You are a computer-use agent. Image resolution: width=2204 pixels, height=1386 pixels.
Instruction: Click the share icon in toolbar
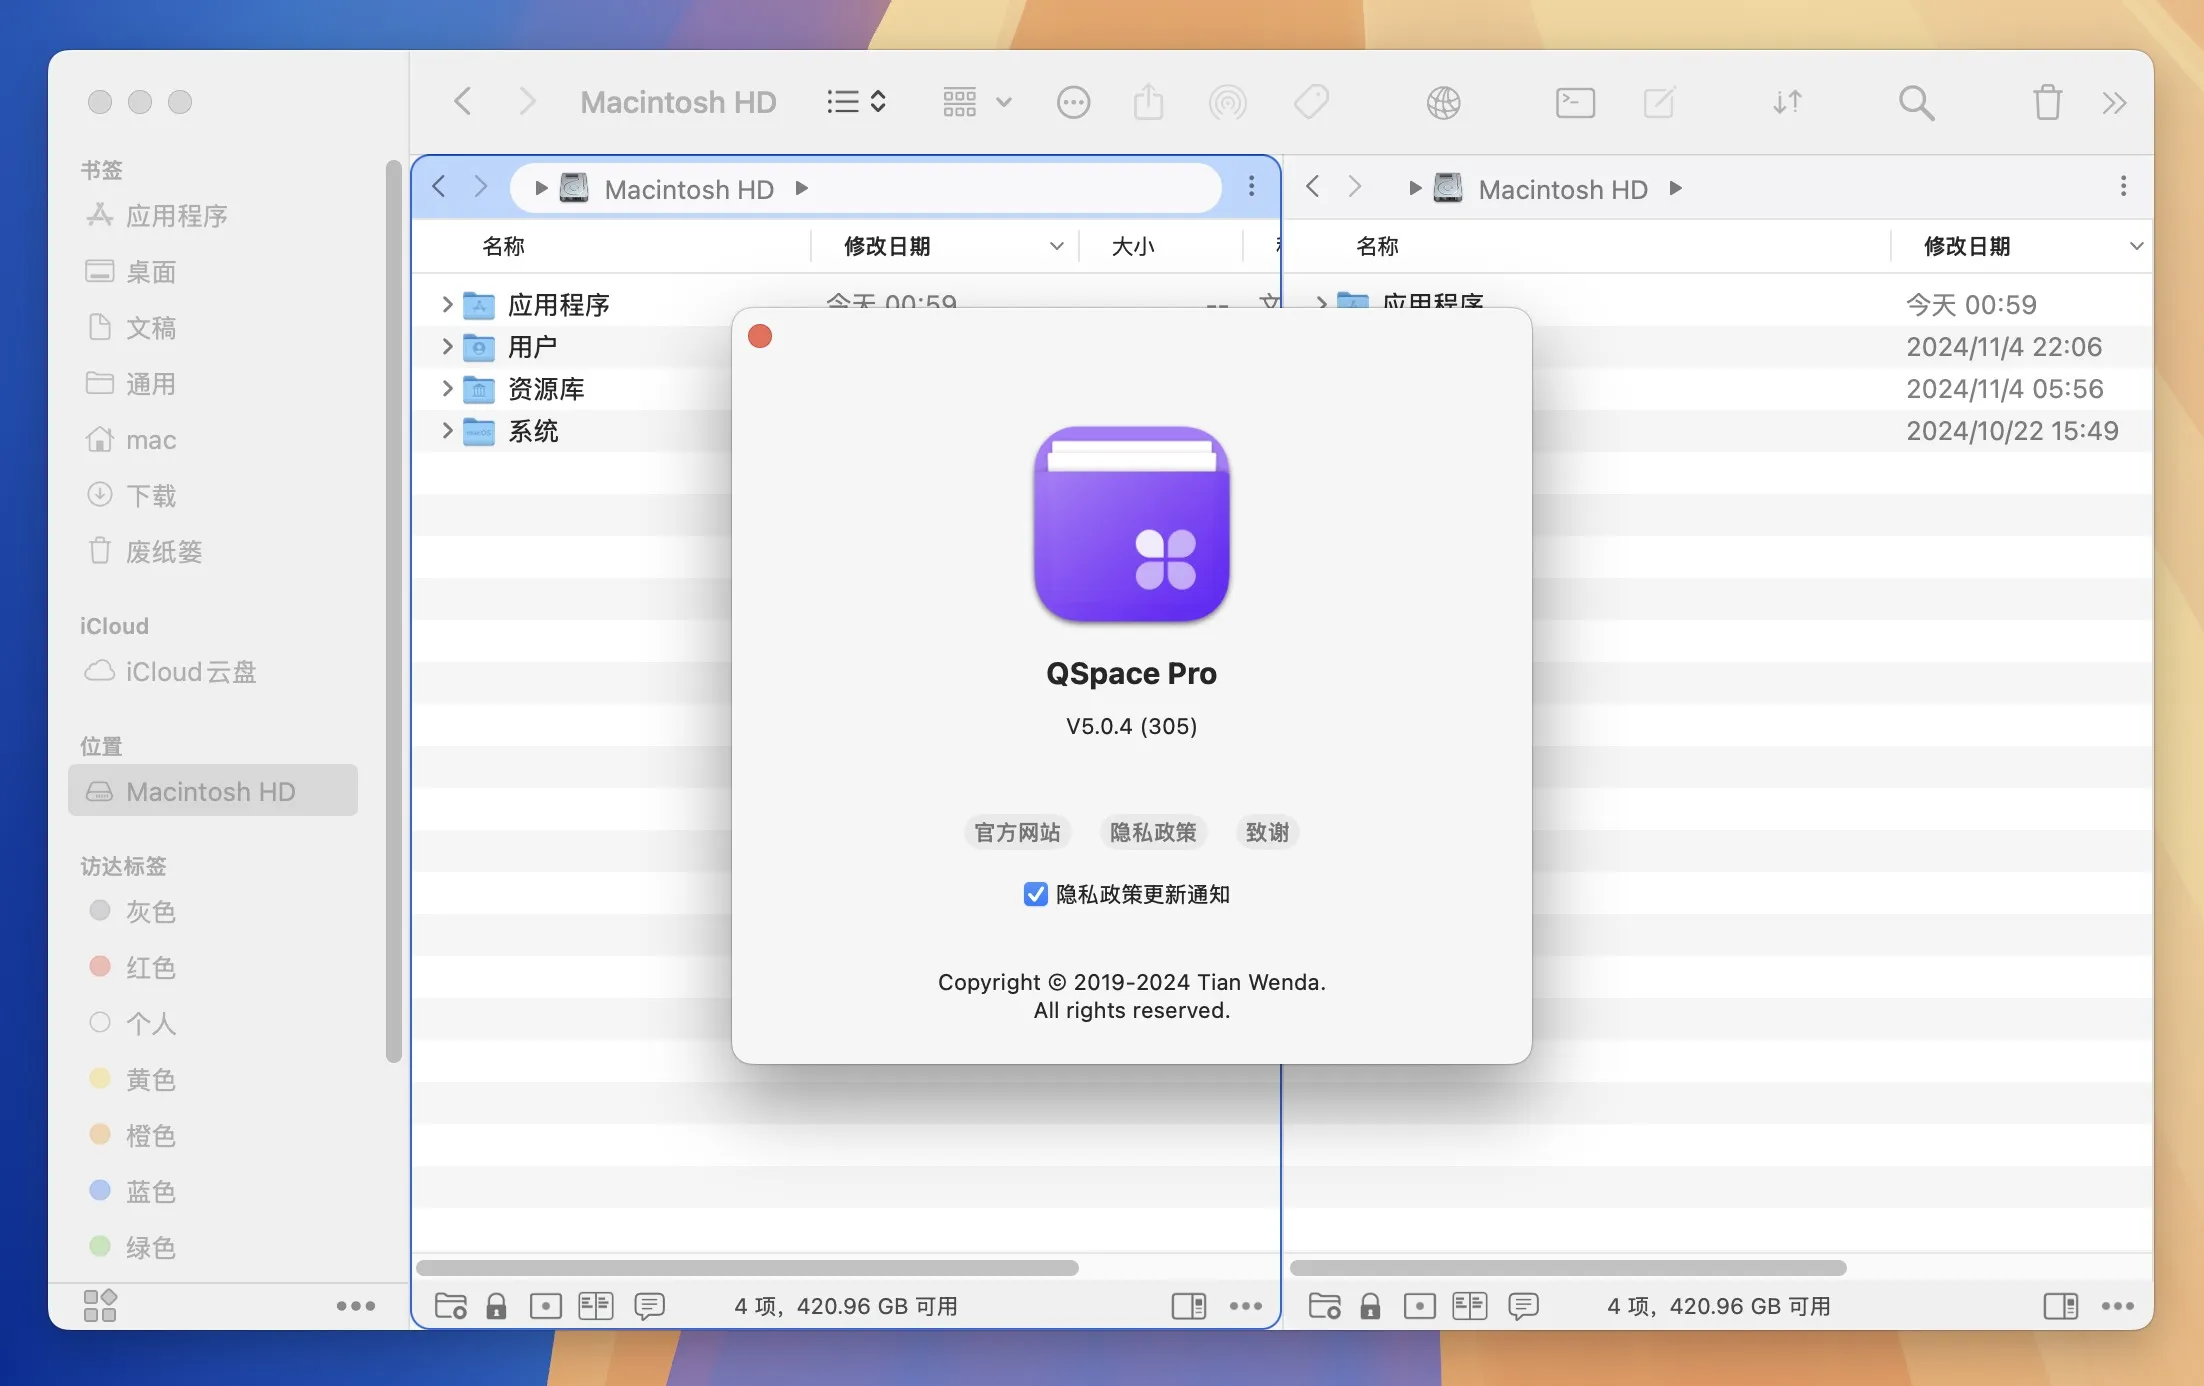[1148, 102]
